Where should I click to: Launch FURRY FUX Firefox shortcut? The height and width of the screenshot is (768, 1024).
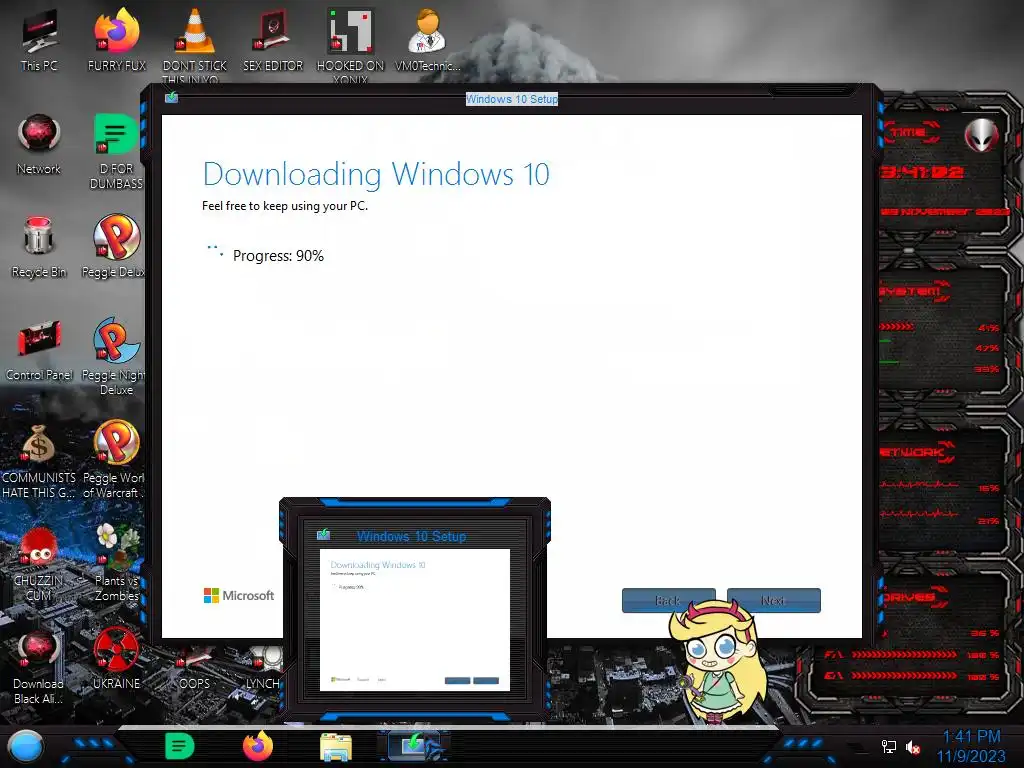[117, 40]
